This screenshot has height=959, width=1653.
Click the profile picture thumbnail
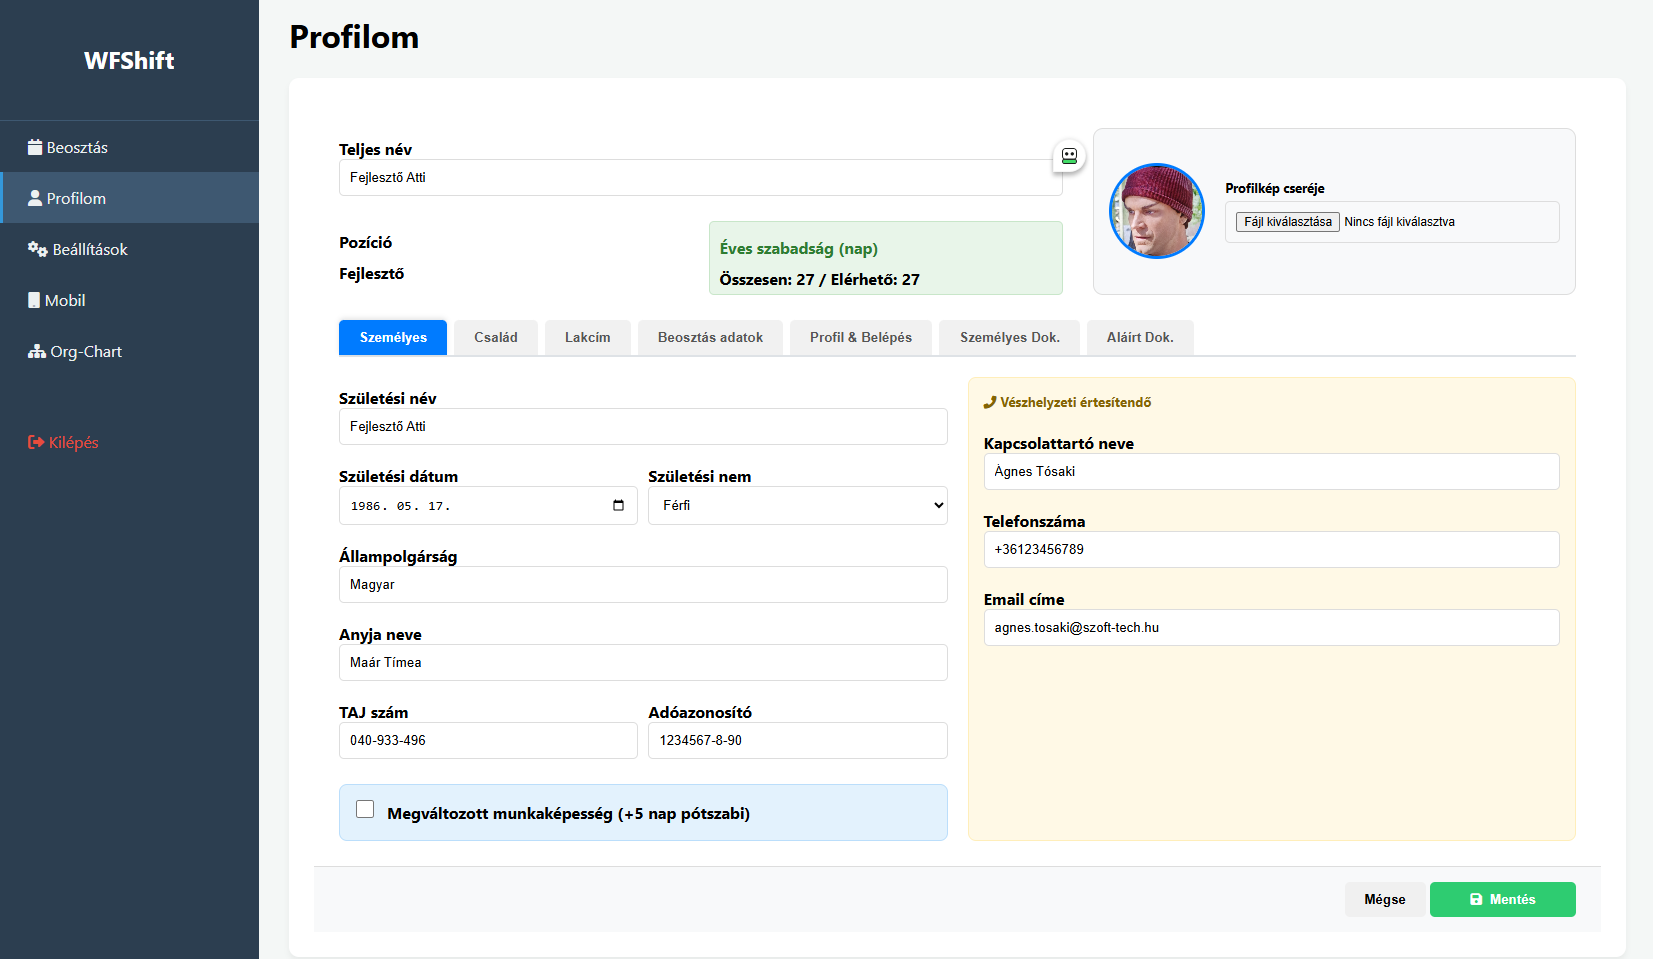1157,211
